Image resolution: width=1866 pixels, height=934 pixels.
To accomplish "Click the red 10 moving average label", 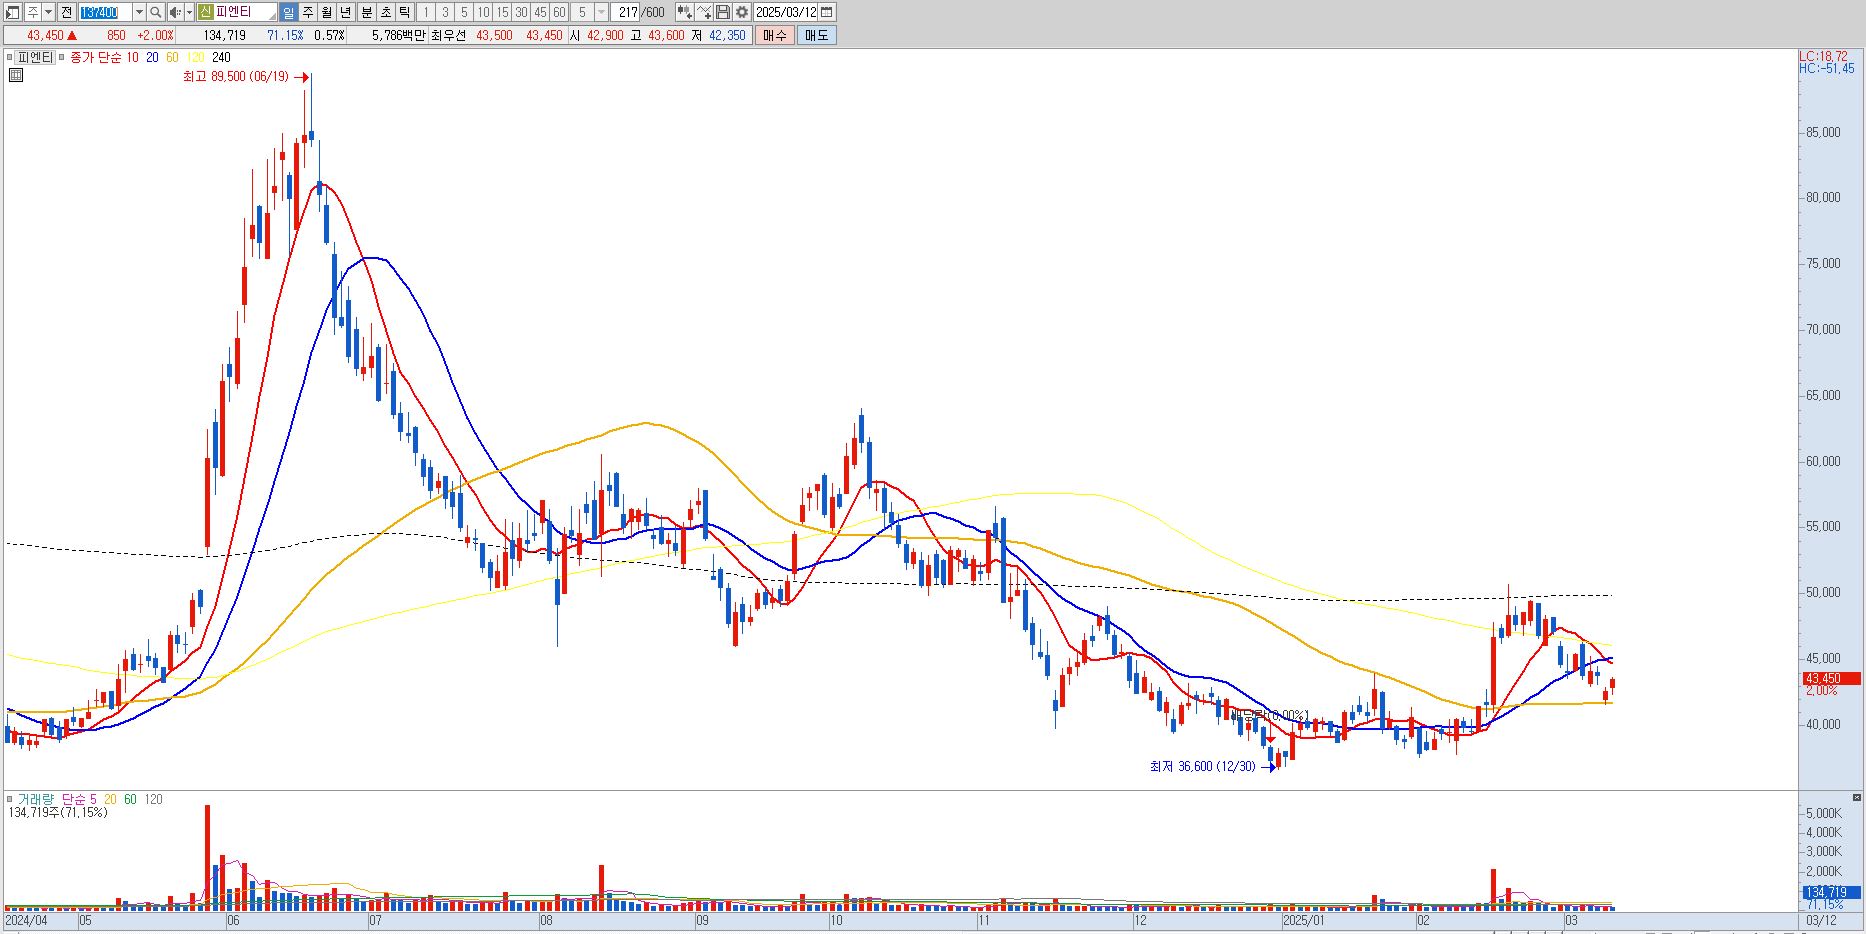I will [132, 57].
